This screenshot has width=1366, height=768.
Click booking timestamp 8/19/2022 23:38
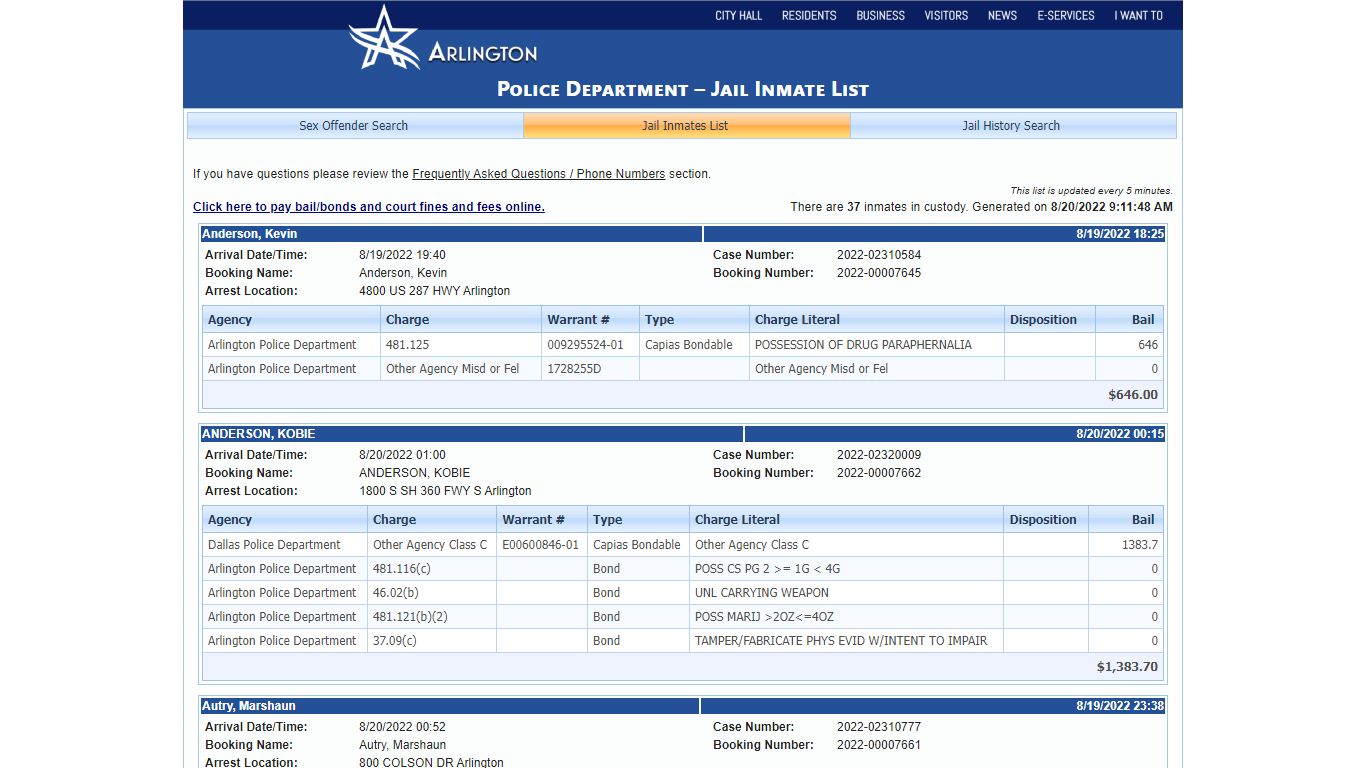click(1120, 706)
